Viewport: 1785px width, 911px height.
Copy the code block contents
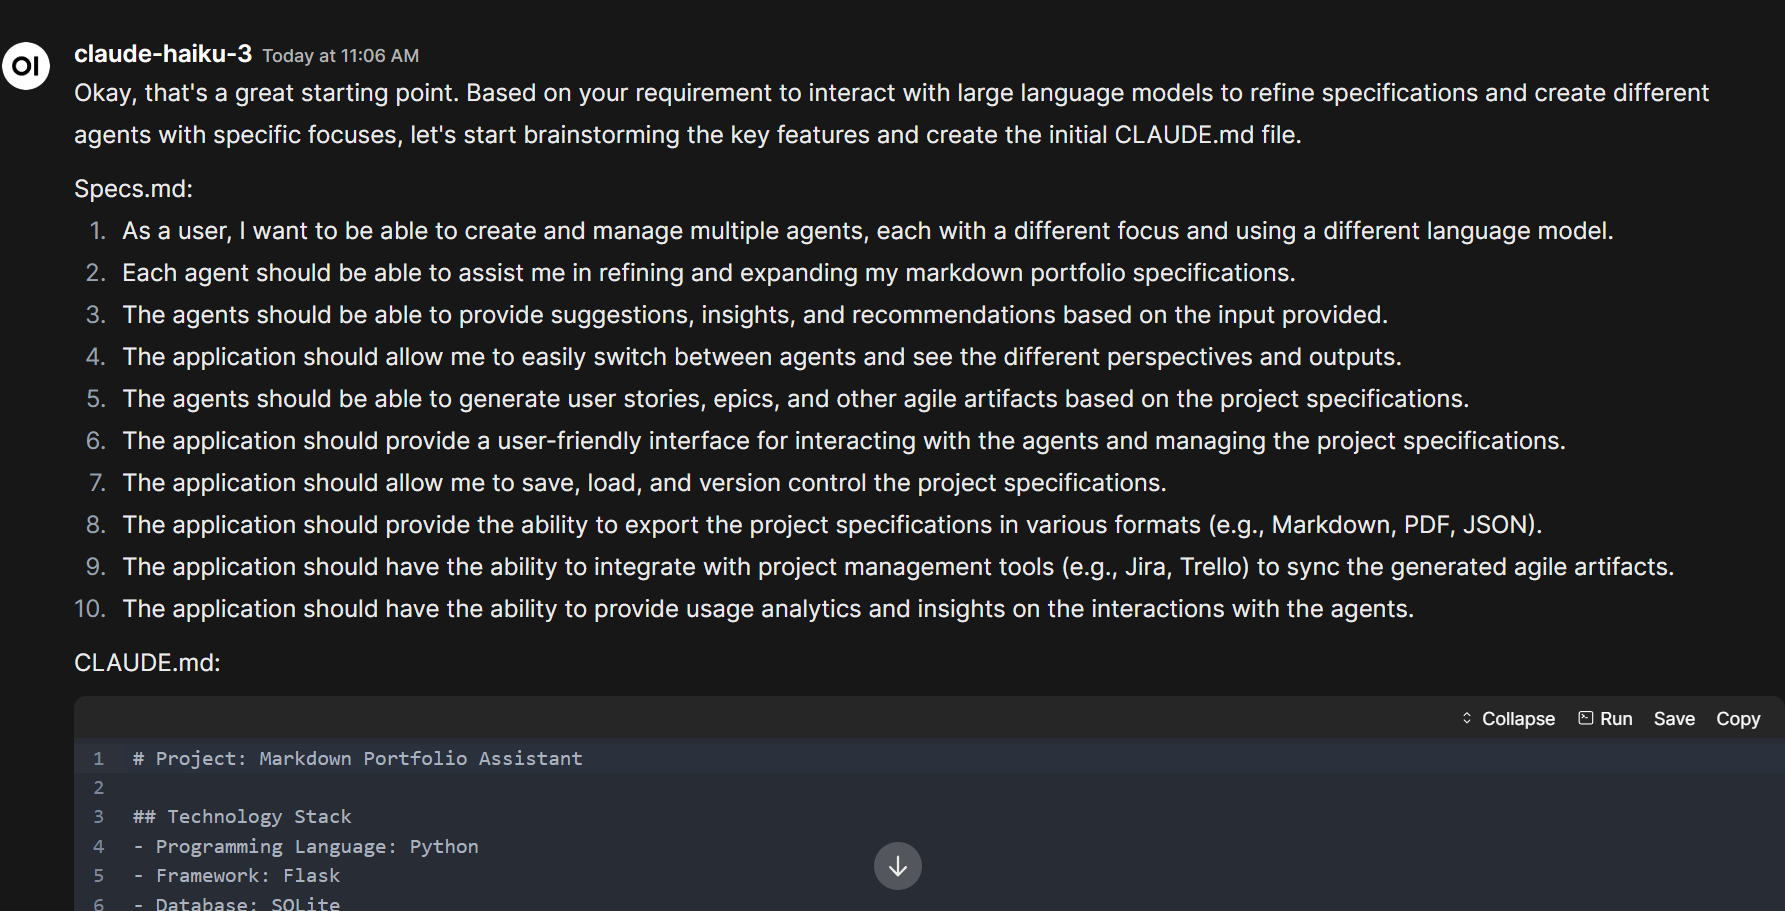click(1738, 719)
